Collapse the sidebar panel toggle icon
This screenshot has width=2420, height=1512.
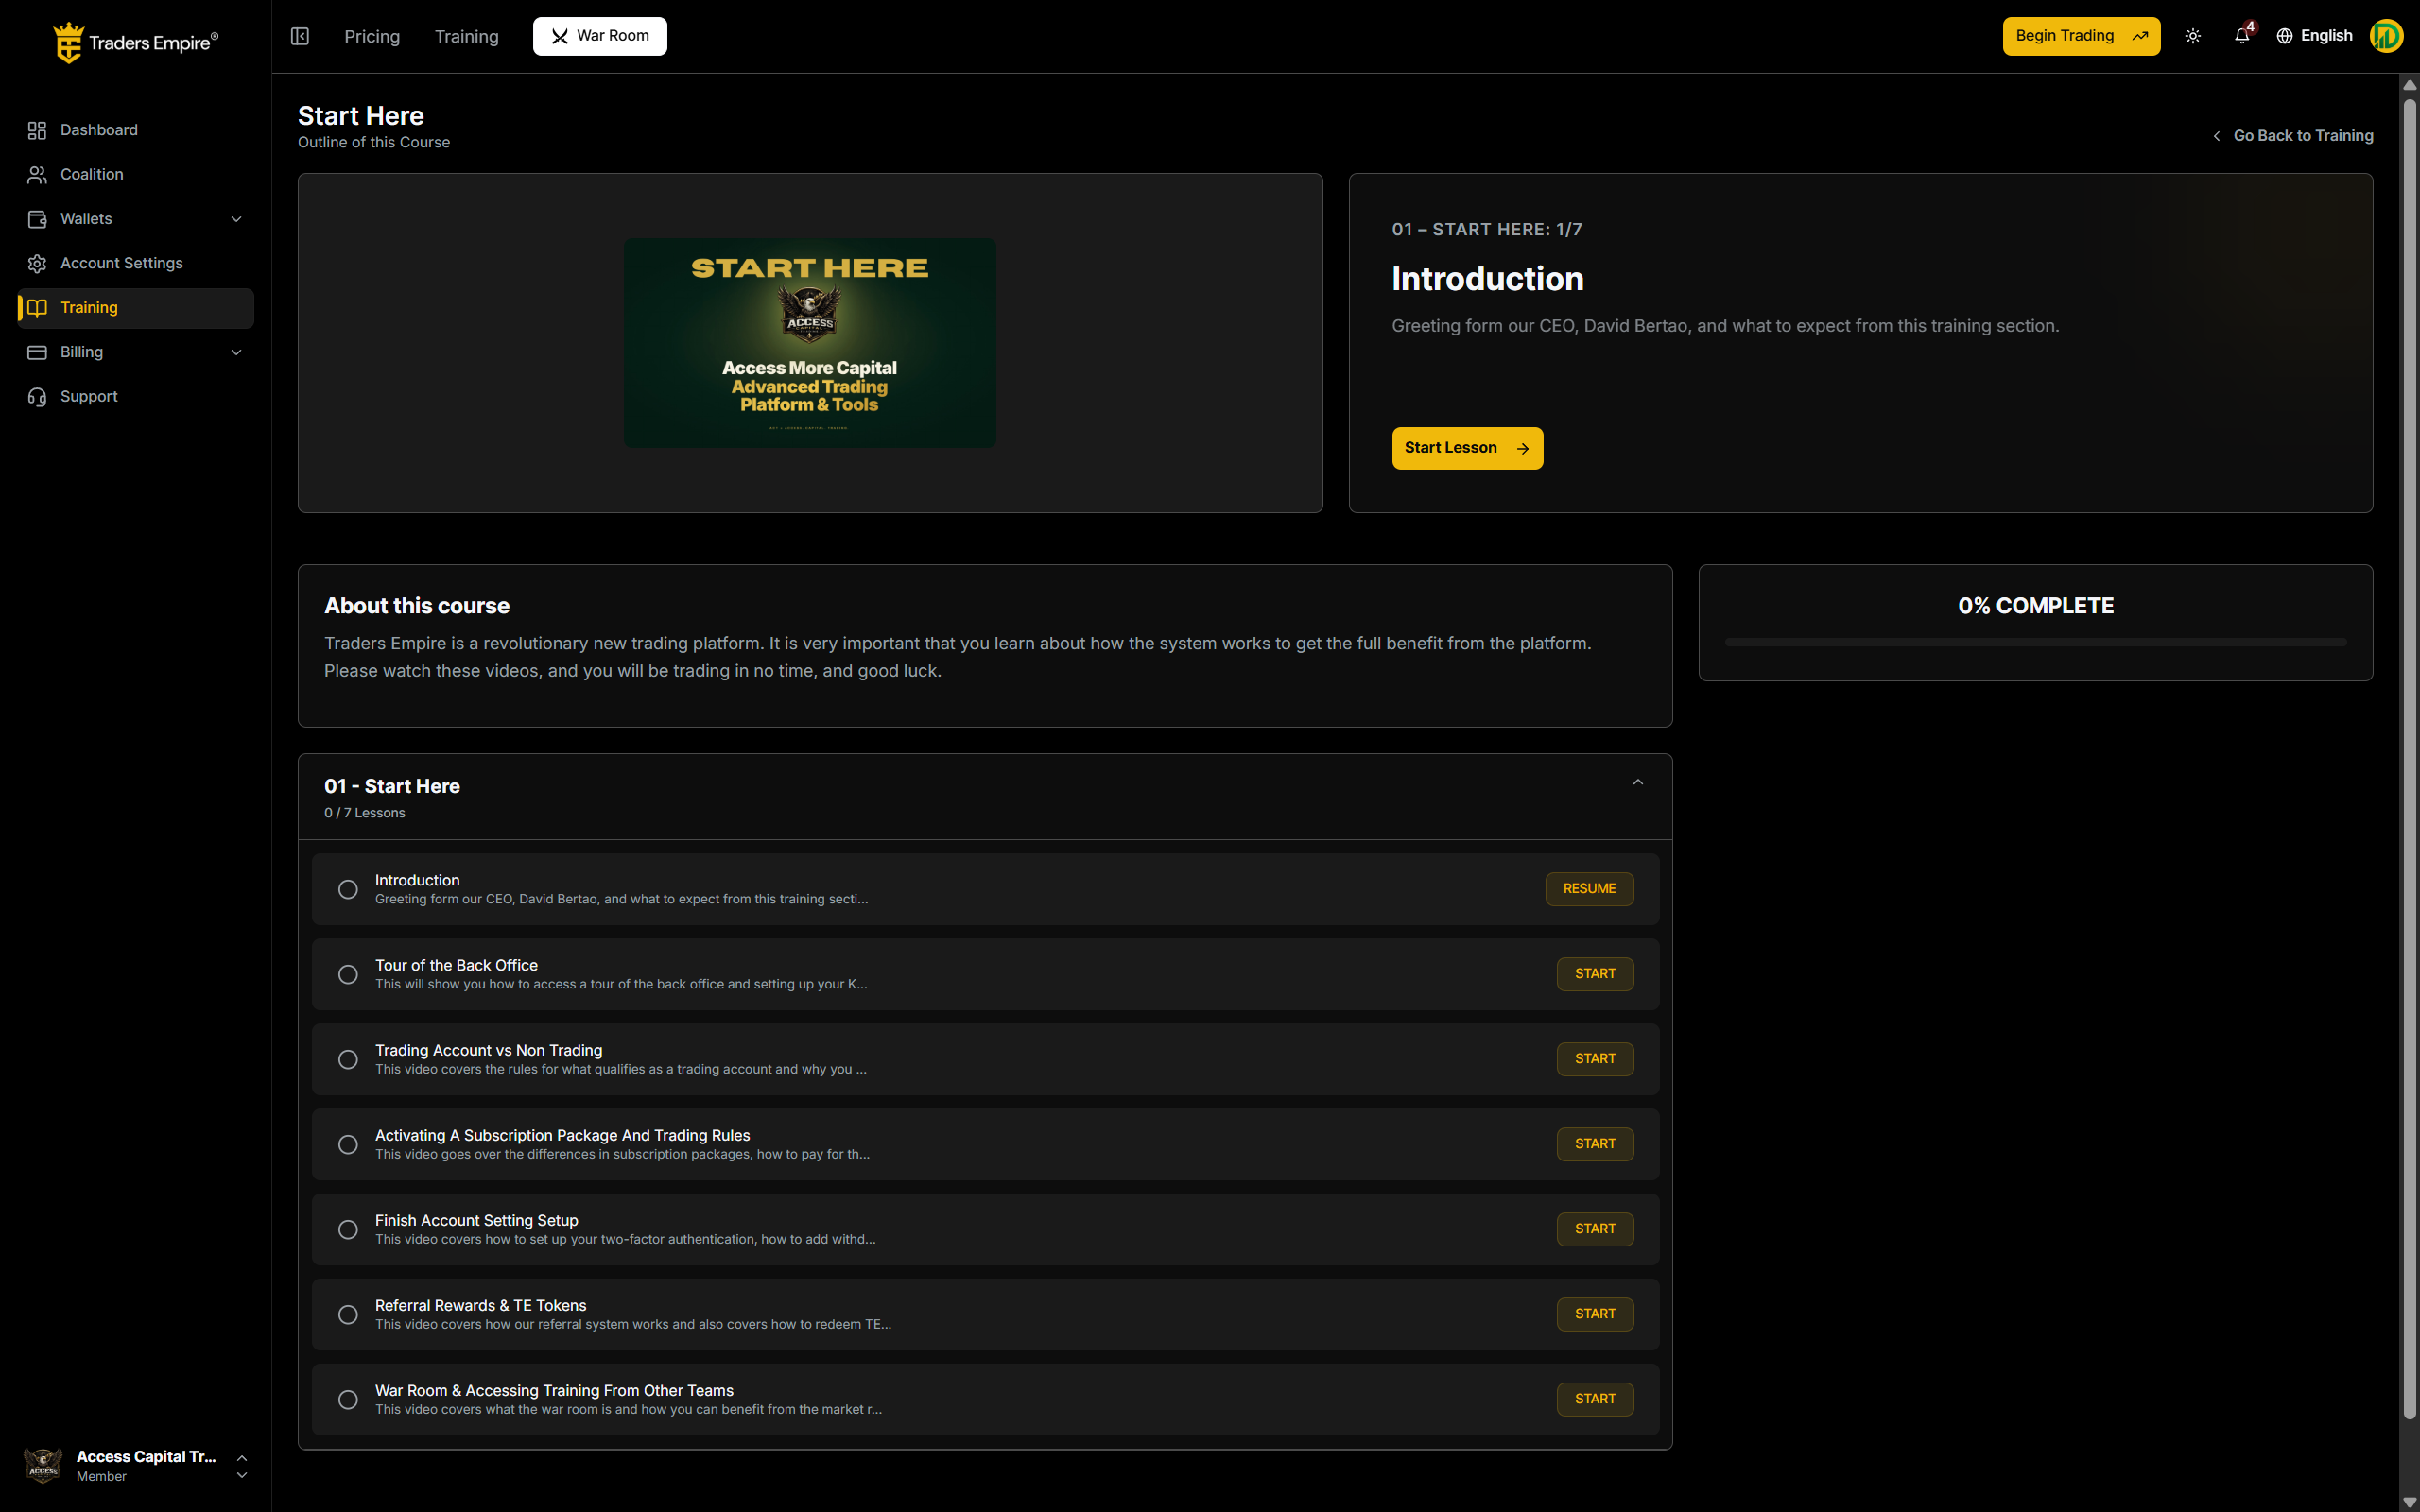click(300, 36)
